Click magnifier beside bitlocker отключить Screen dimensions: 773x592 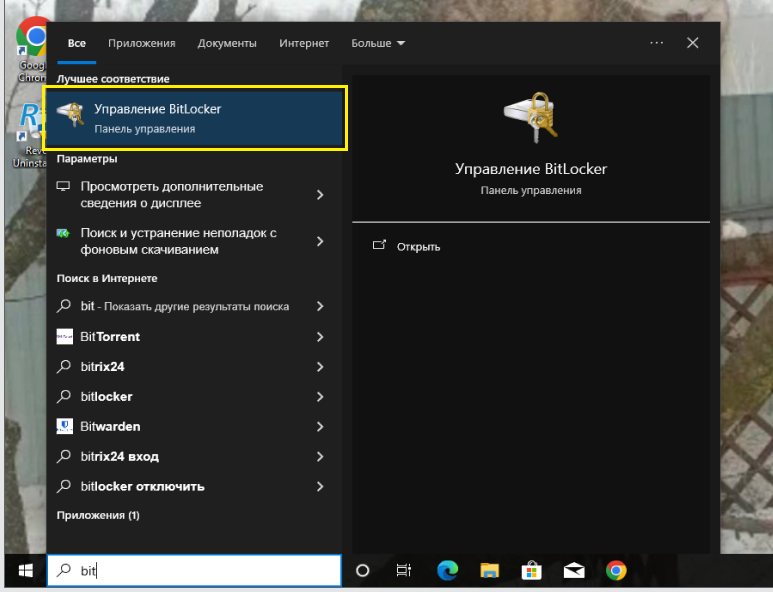64,486
